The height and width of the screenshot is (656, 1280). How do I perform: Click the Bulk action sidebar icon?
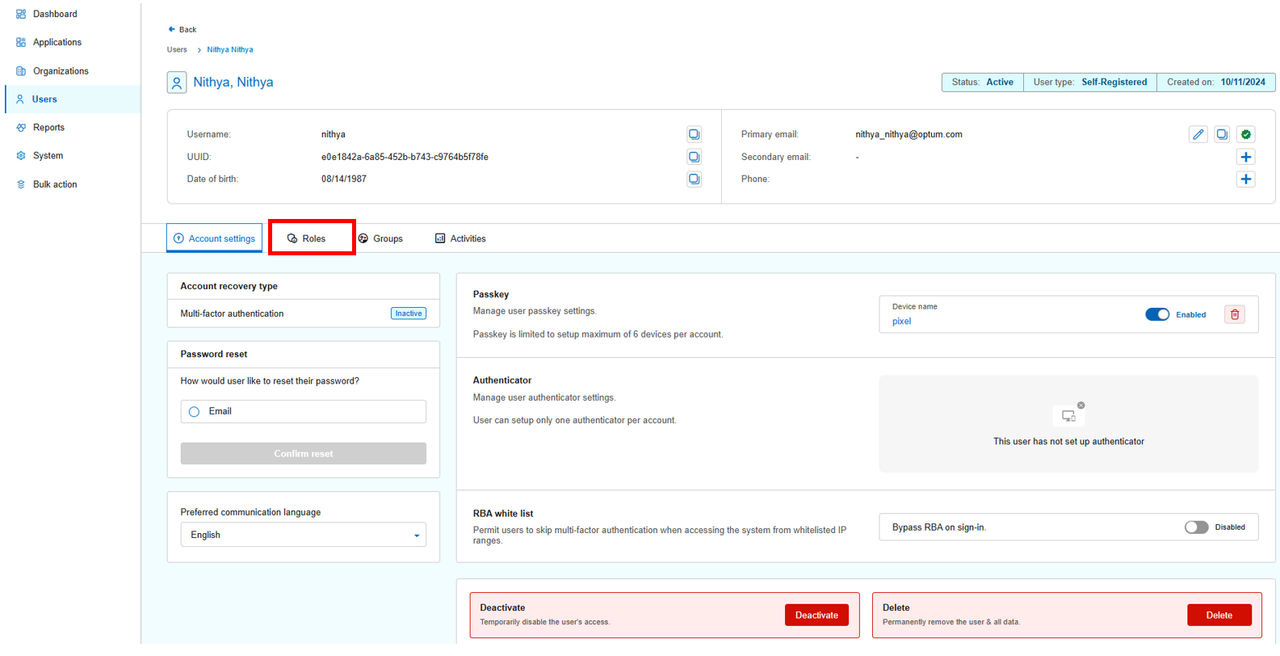[x=21, y=184]
